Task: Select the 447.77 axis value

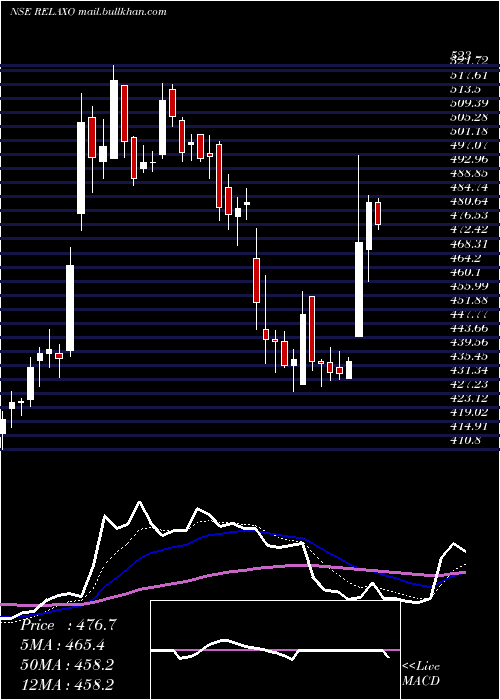Action: (x=469, y=314)
